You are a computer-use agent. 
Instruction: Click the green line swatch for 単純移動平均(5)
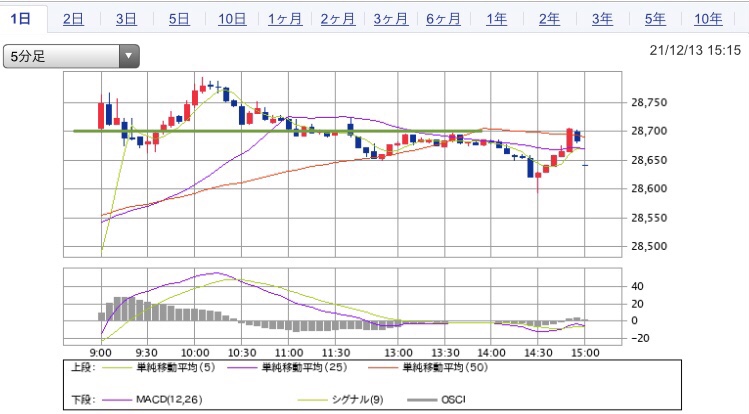tap(115, 368)
